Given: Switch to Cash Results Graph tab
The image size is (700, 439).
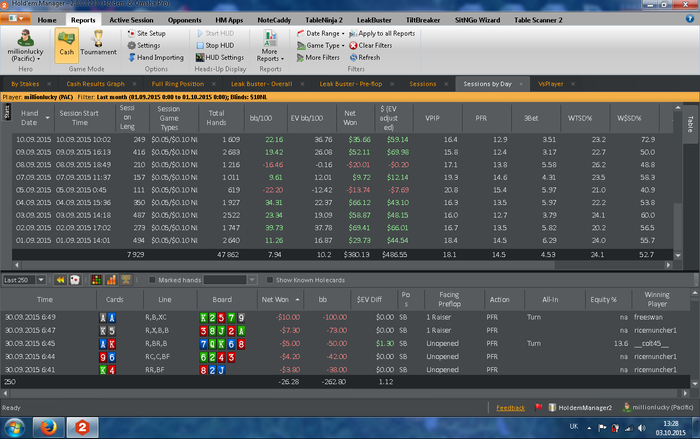Looking at the screenshot, I should [x=96, y=84].
